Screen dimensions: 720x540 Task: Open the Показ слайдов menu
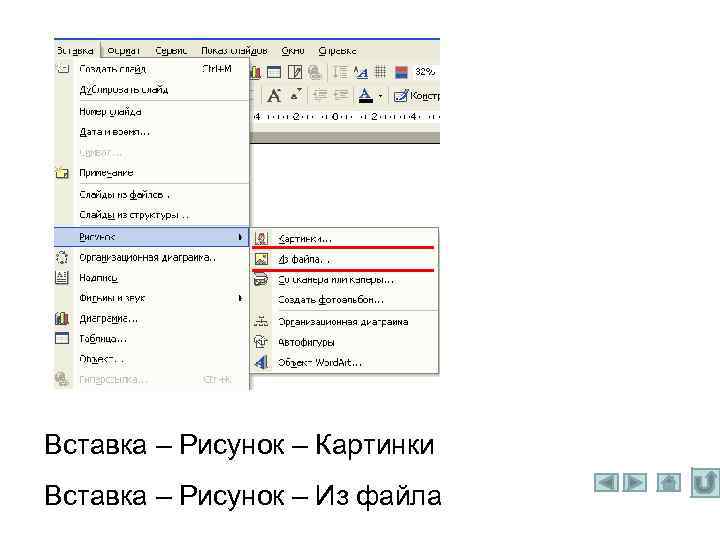[234, 51]
